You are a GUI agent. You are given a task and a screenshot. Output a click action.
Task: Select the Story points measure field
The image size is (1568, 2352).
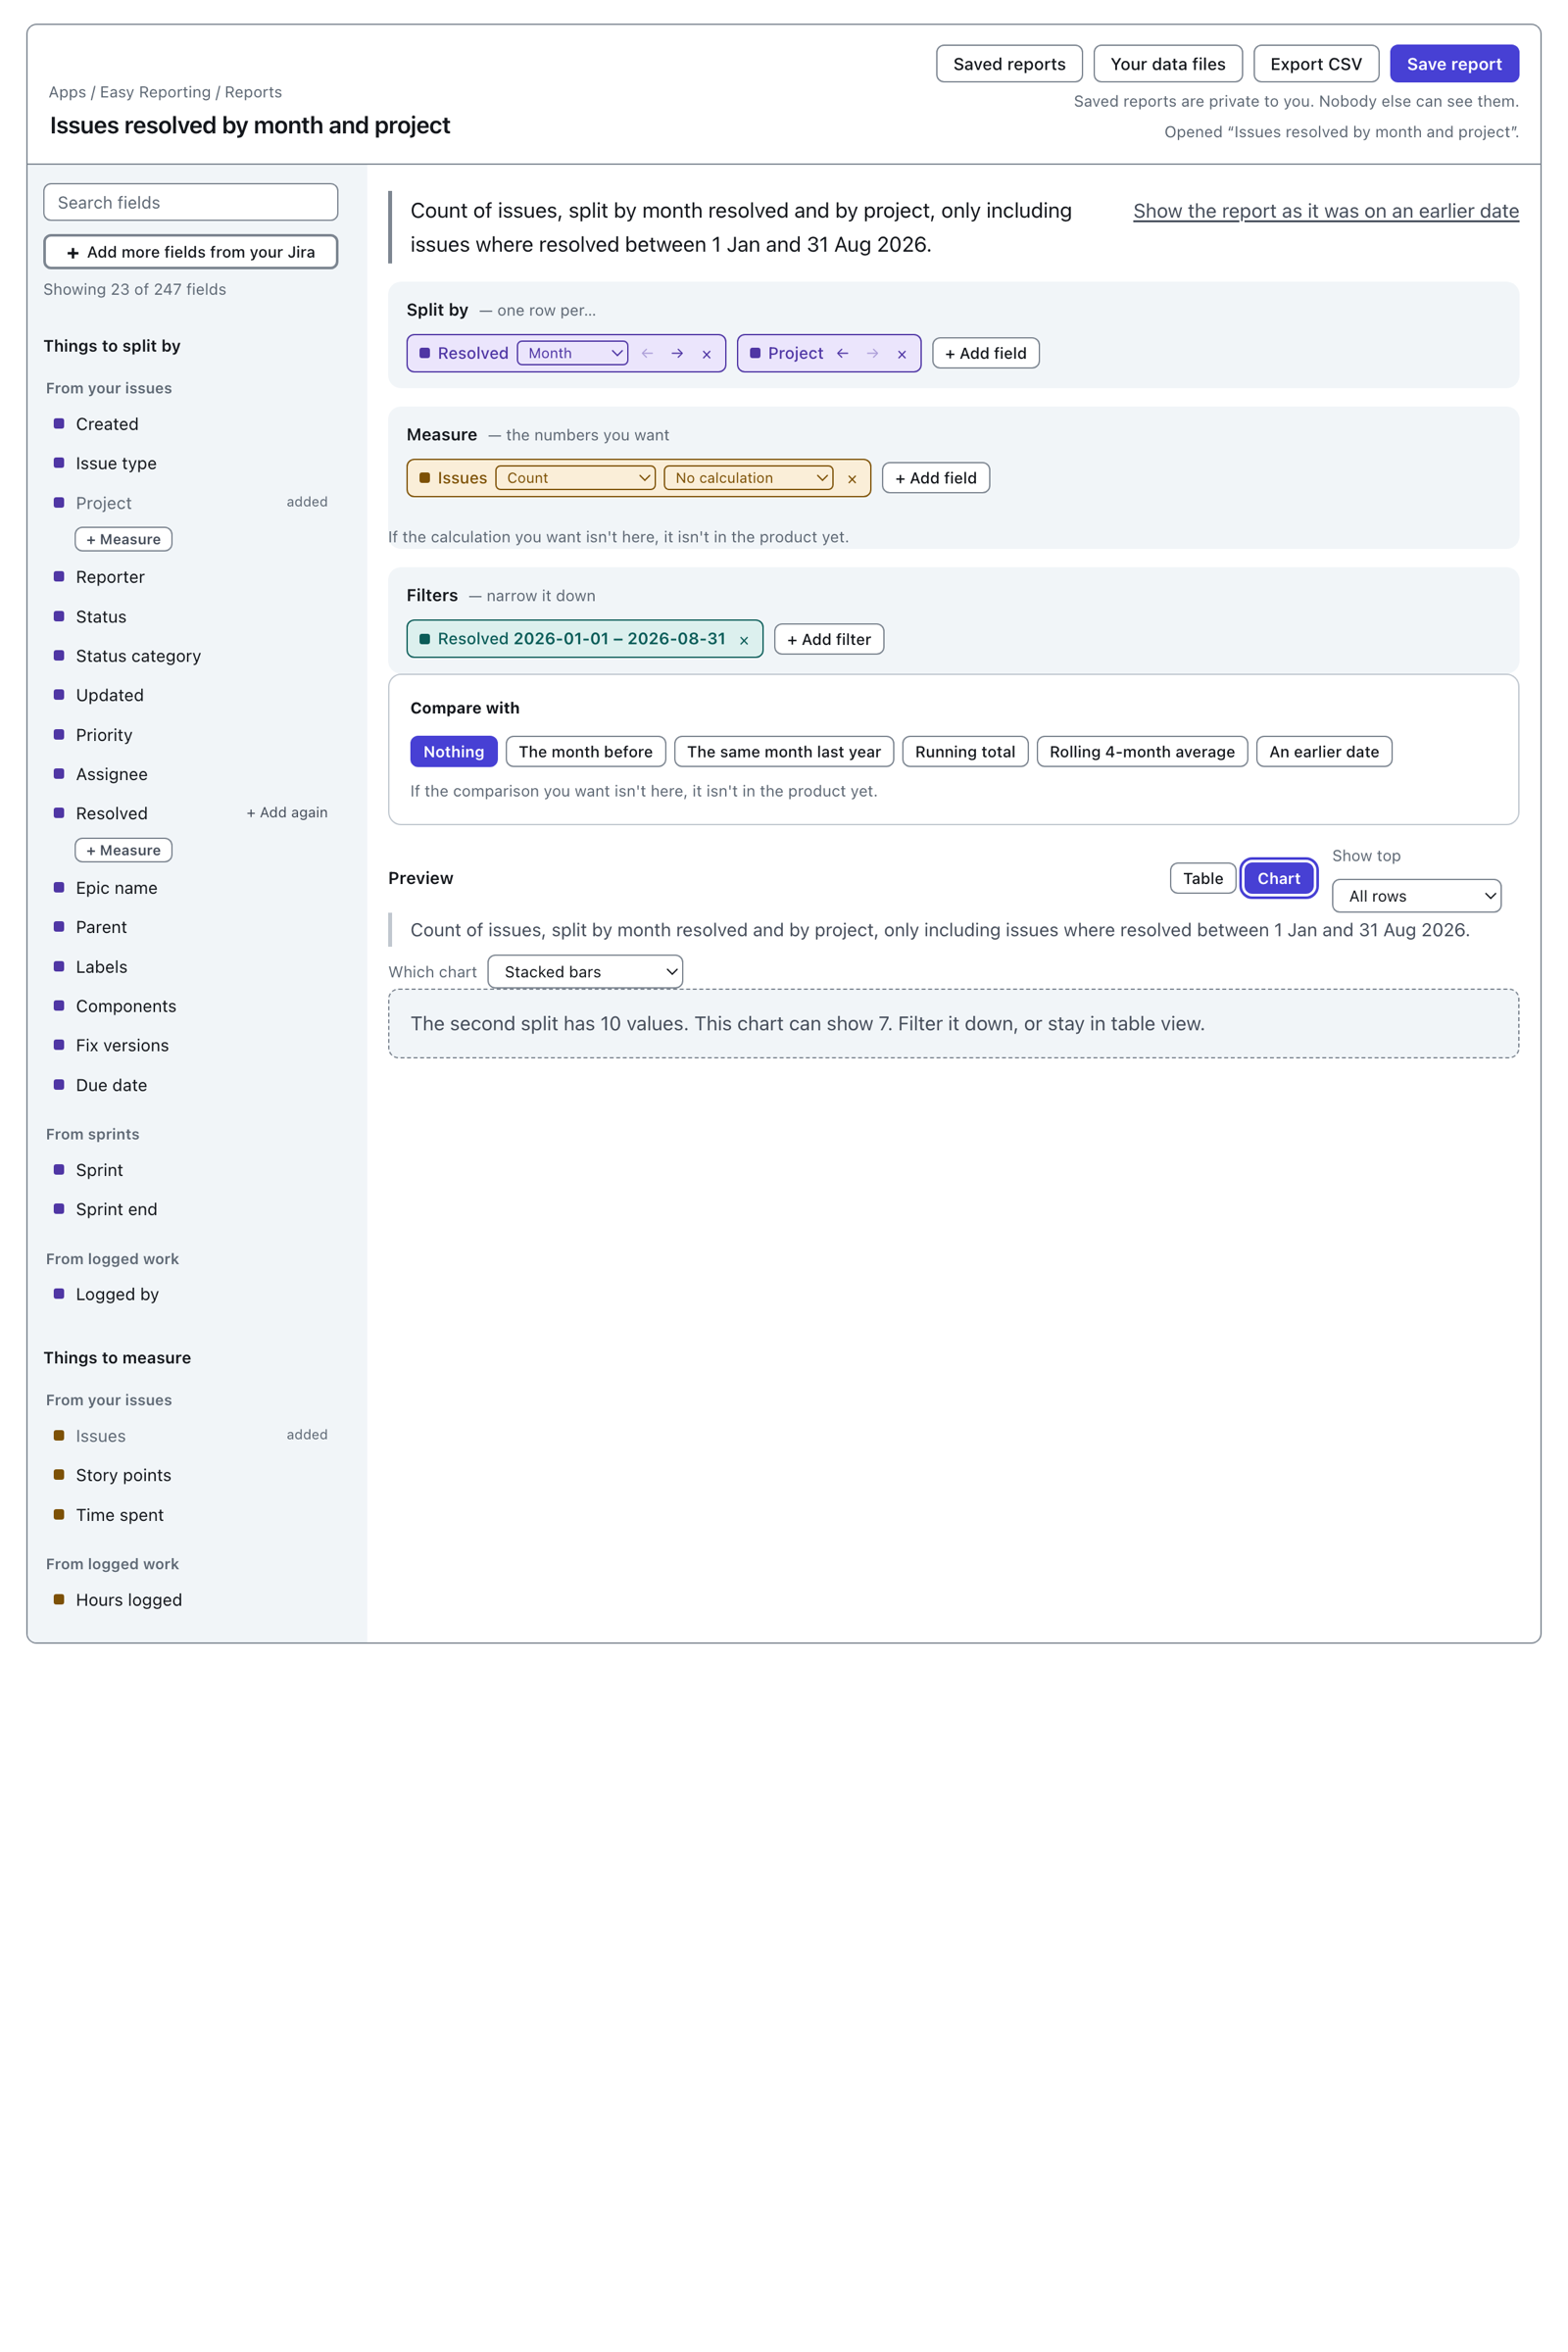pos(190,1475)
